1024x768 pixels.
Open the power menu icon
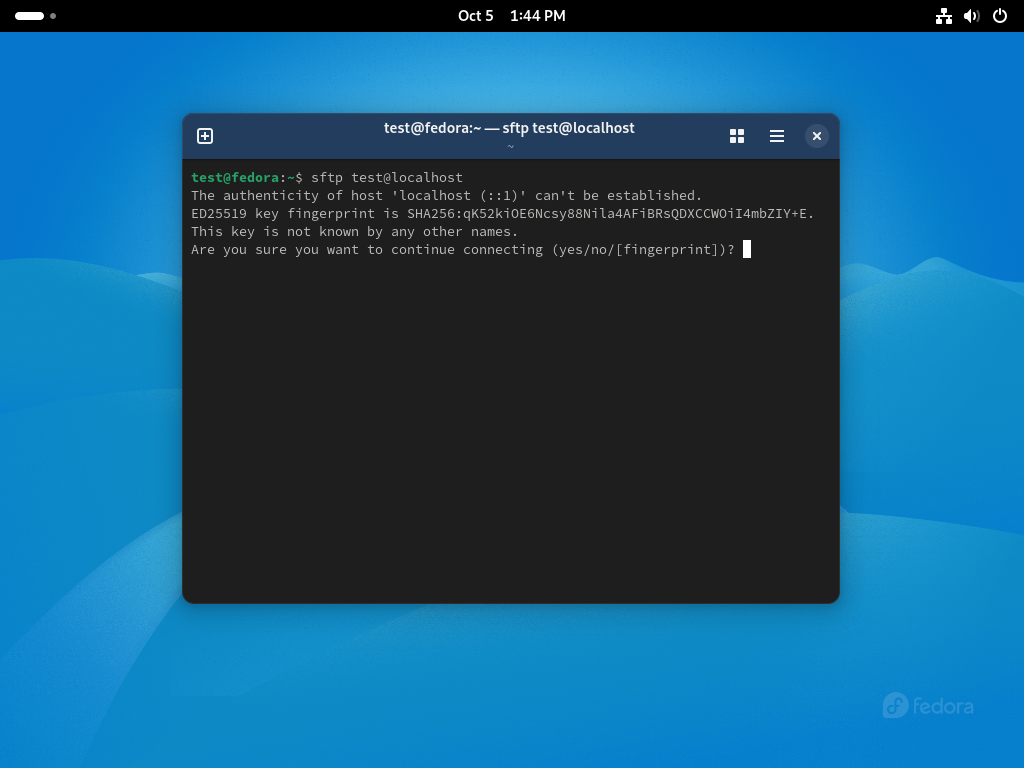pos(1000,16)
